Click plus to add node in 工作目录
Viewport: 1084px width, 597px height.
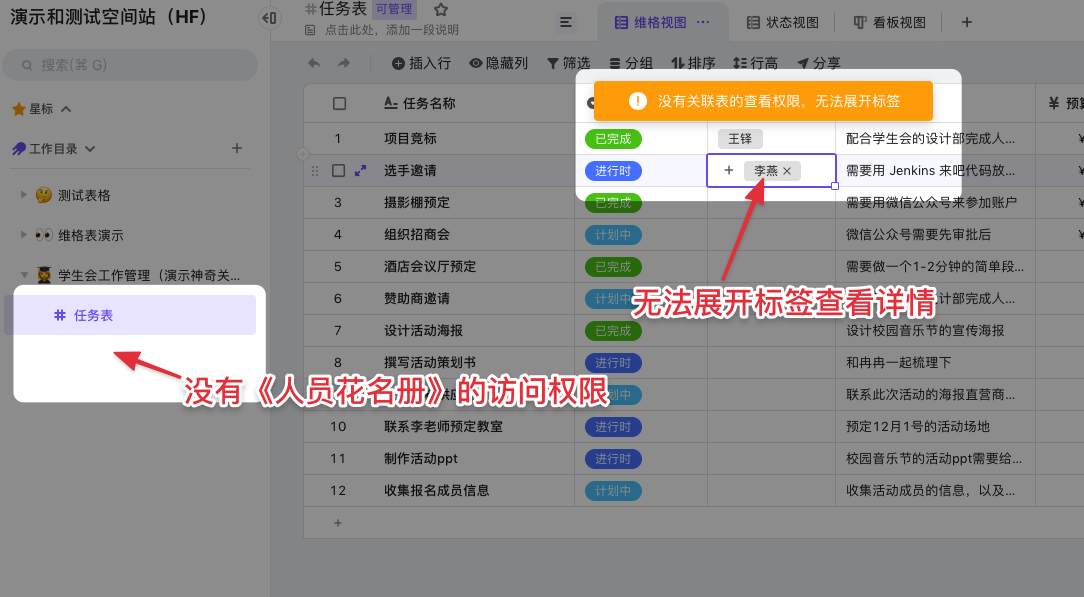click(237, 148)
